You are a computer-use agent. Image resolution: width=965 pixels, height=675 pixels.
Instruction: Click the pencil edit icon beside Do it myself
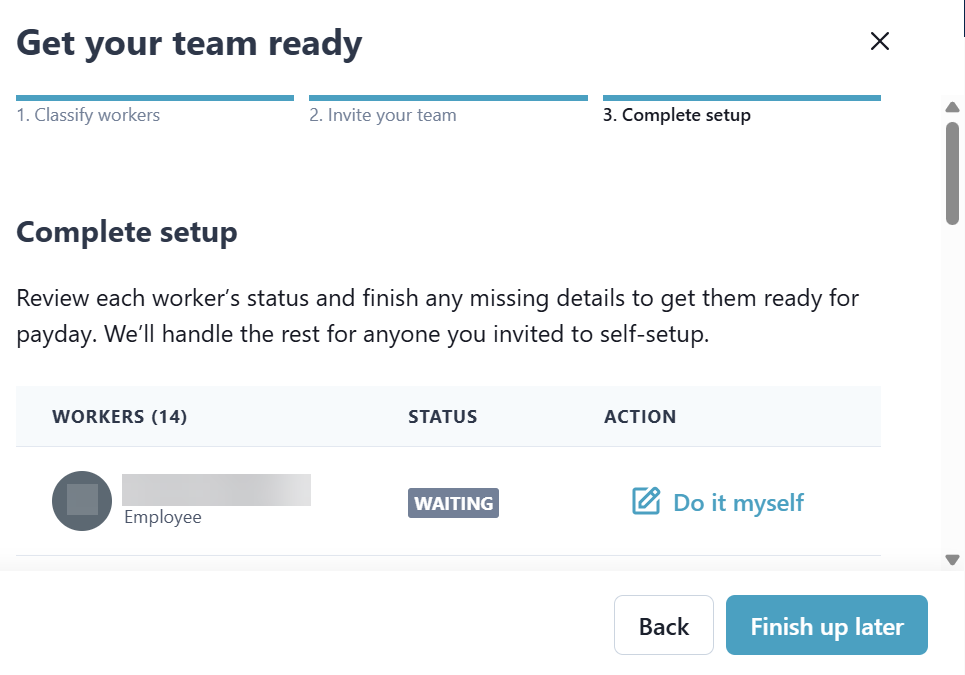[x=646, y=501]
